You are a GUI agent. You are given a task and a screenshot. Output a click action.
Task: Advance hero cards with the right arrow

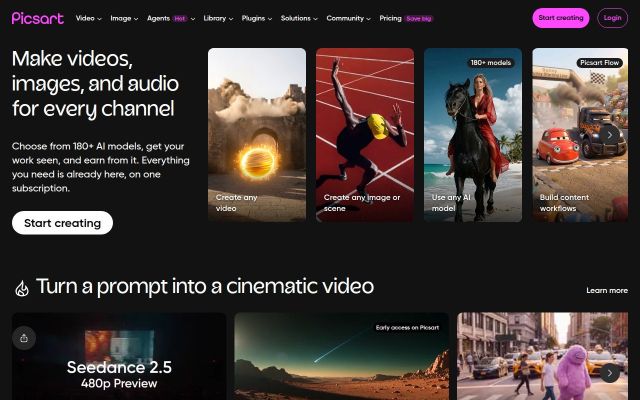[x=609, y=135]
